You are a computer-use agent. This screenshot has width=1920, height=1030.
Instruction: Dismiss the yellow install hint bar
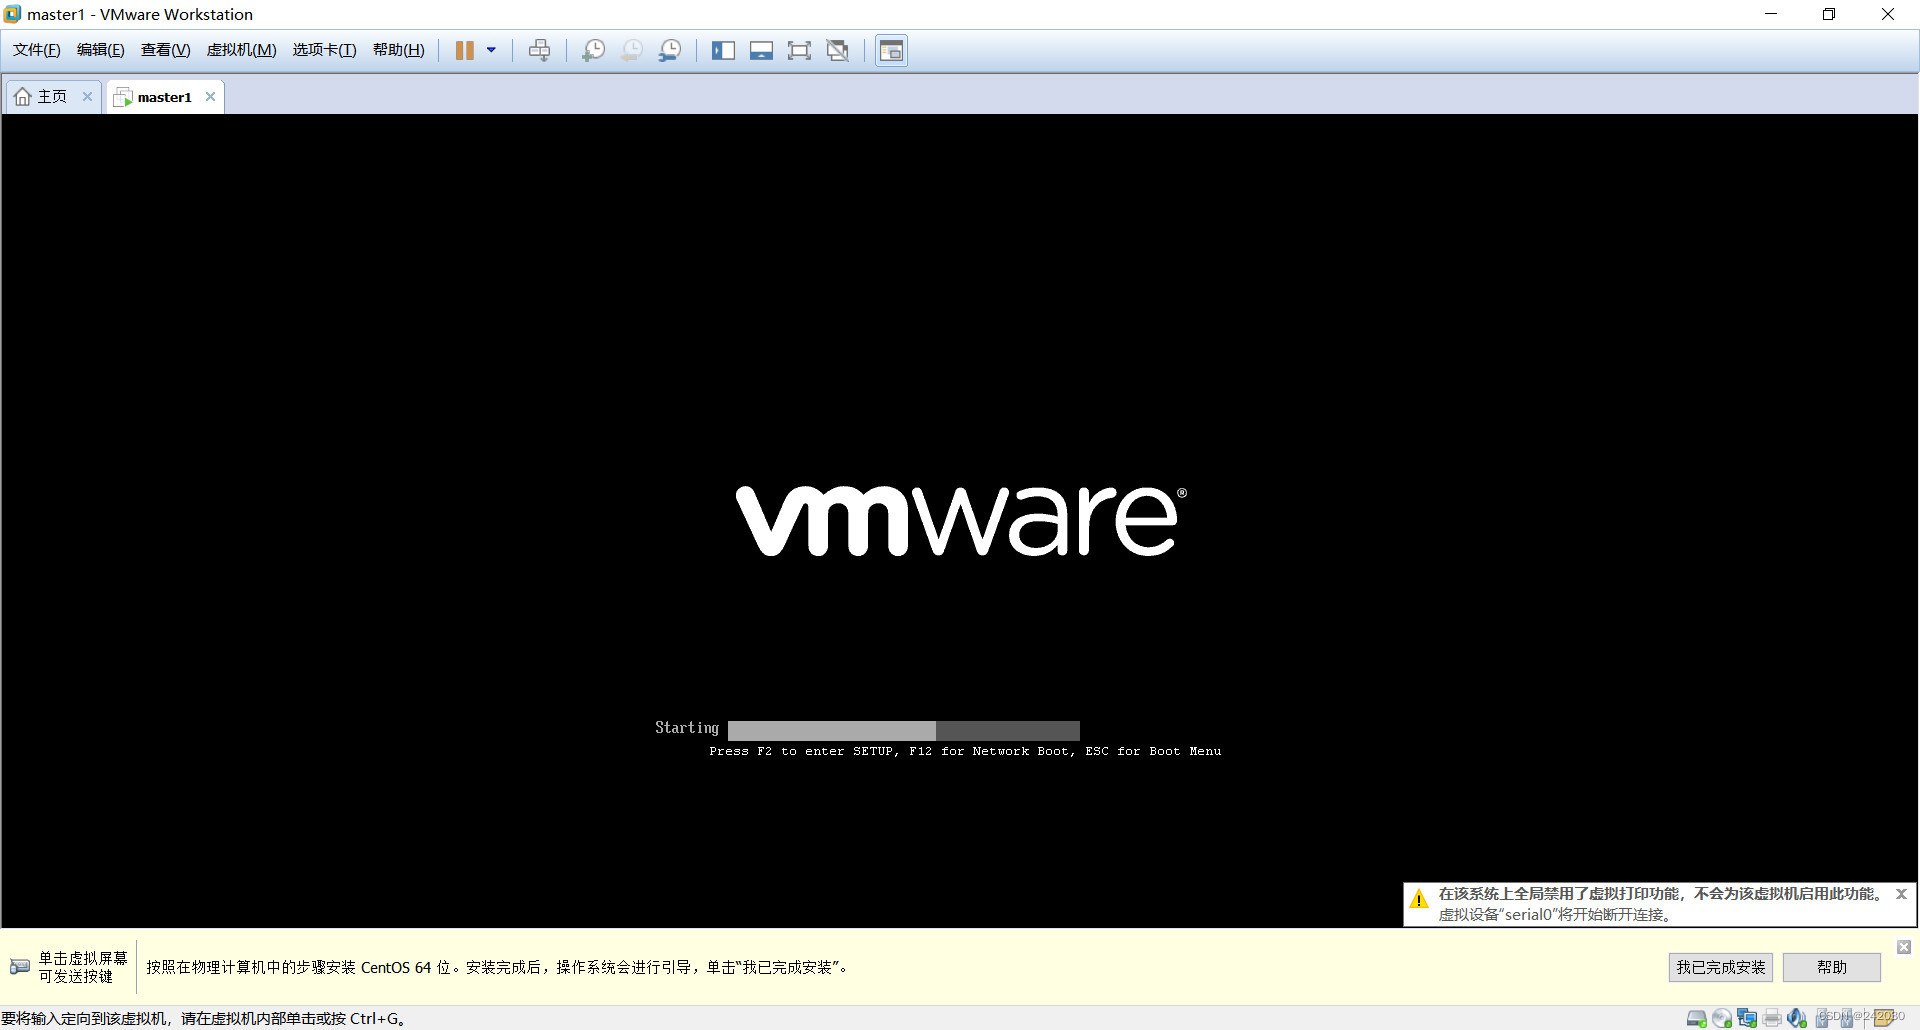pyautogui.click(x=1904, y=946)
